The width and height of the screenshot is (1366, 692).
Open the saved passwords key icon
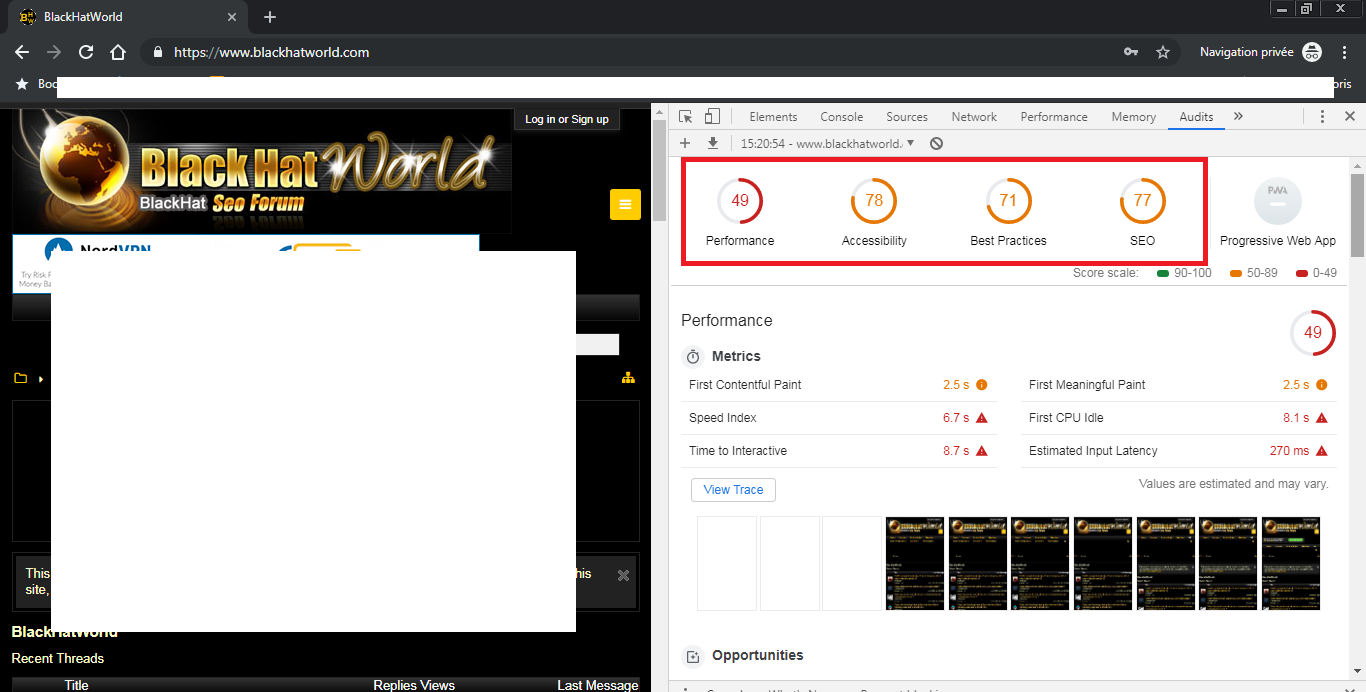tap(1131, 52)
